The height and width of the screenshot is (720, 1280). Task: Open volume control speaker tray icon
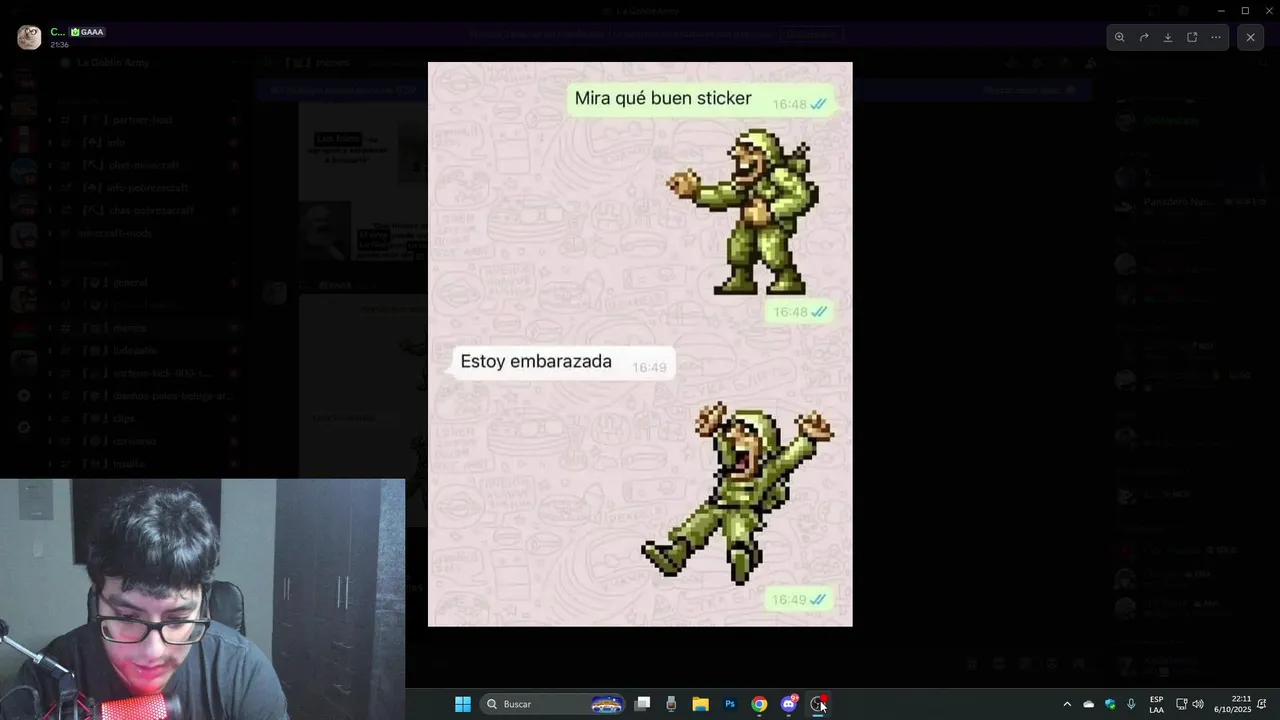[x=1198, y=704]
